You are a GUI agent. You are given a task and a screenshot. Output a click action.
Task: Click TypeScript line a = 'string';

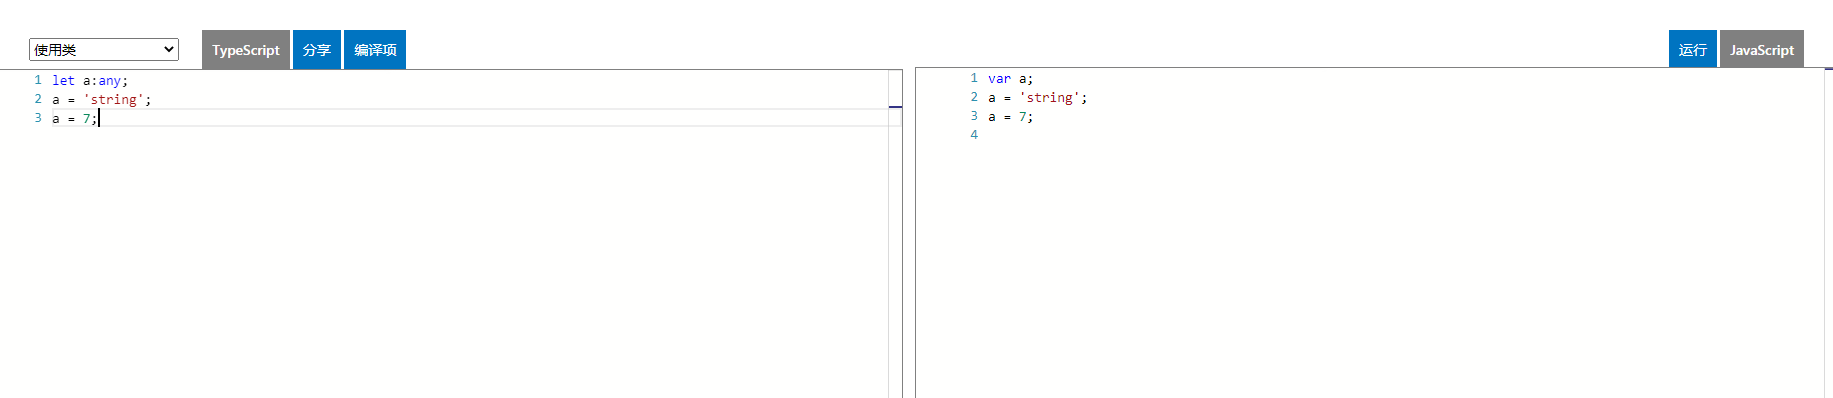102,99
